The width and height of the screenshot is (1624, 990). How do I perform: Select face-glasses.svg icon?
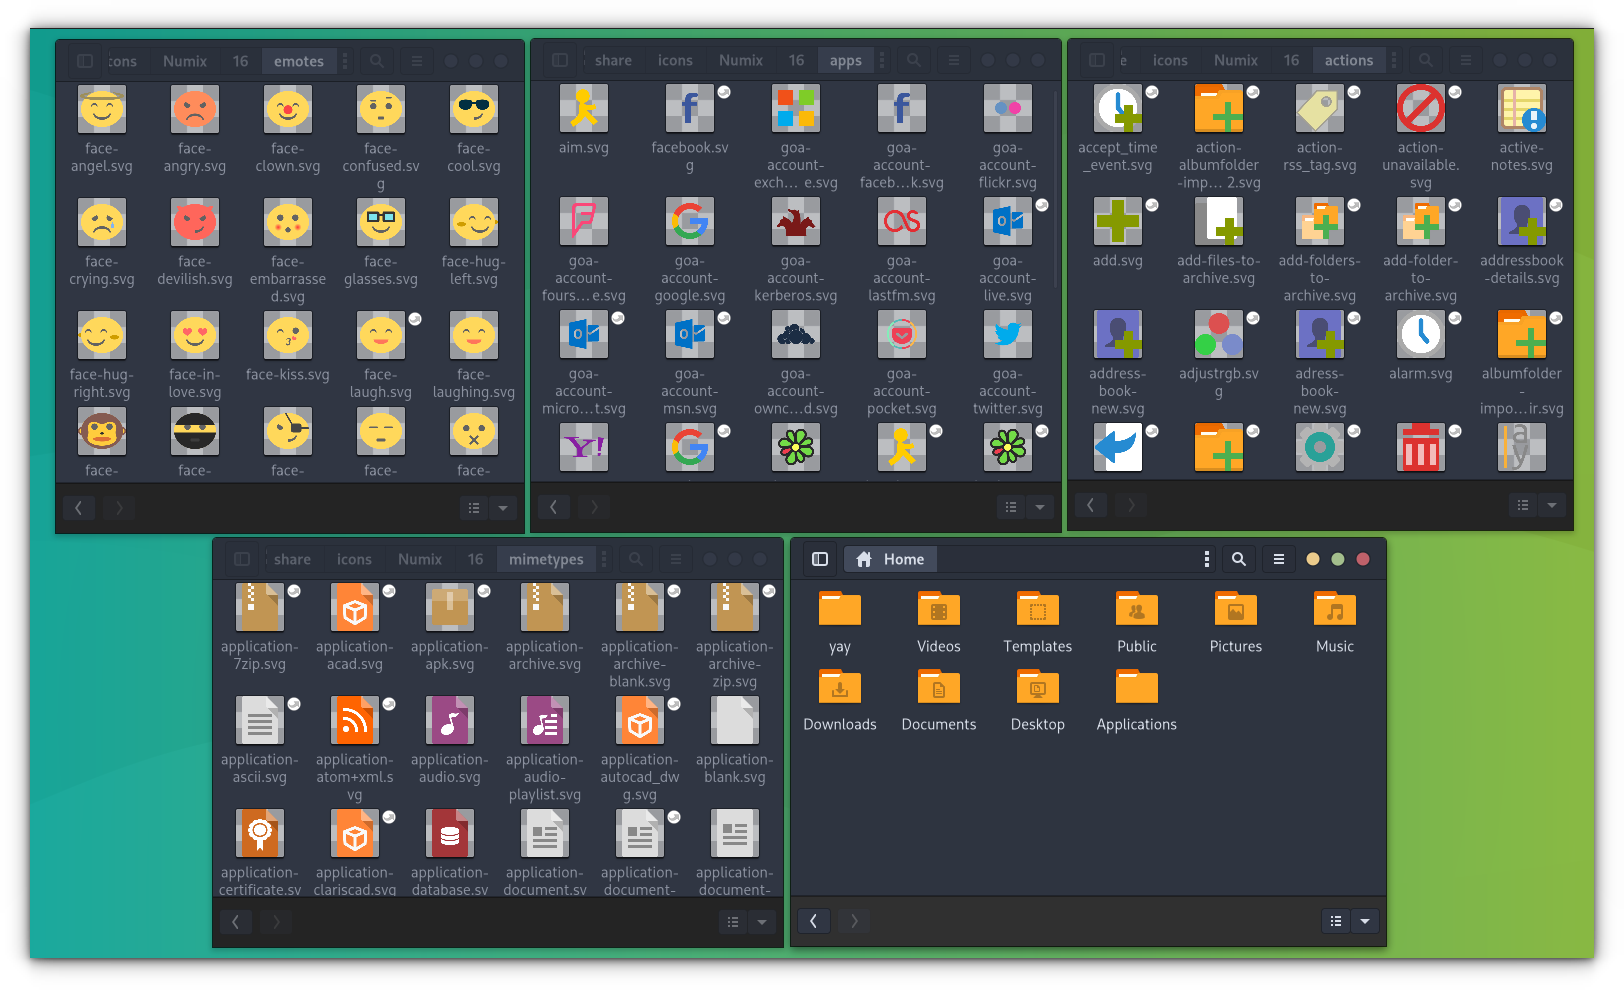pyautogui.click(x=381, y=222)
